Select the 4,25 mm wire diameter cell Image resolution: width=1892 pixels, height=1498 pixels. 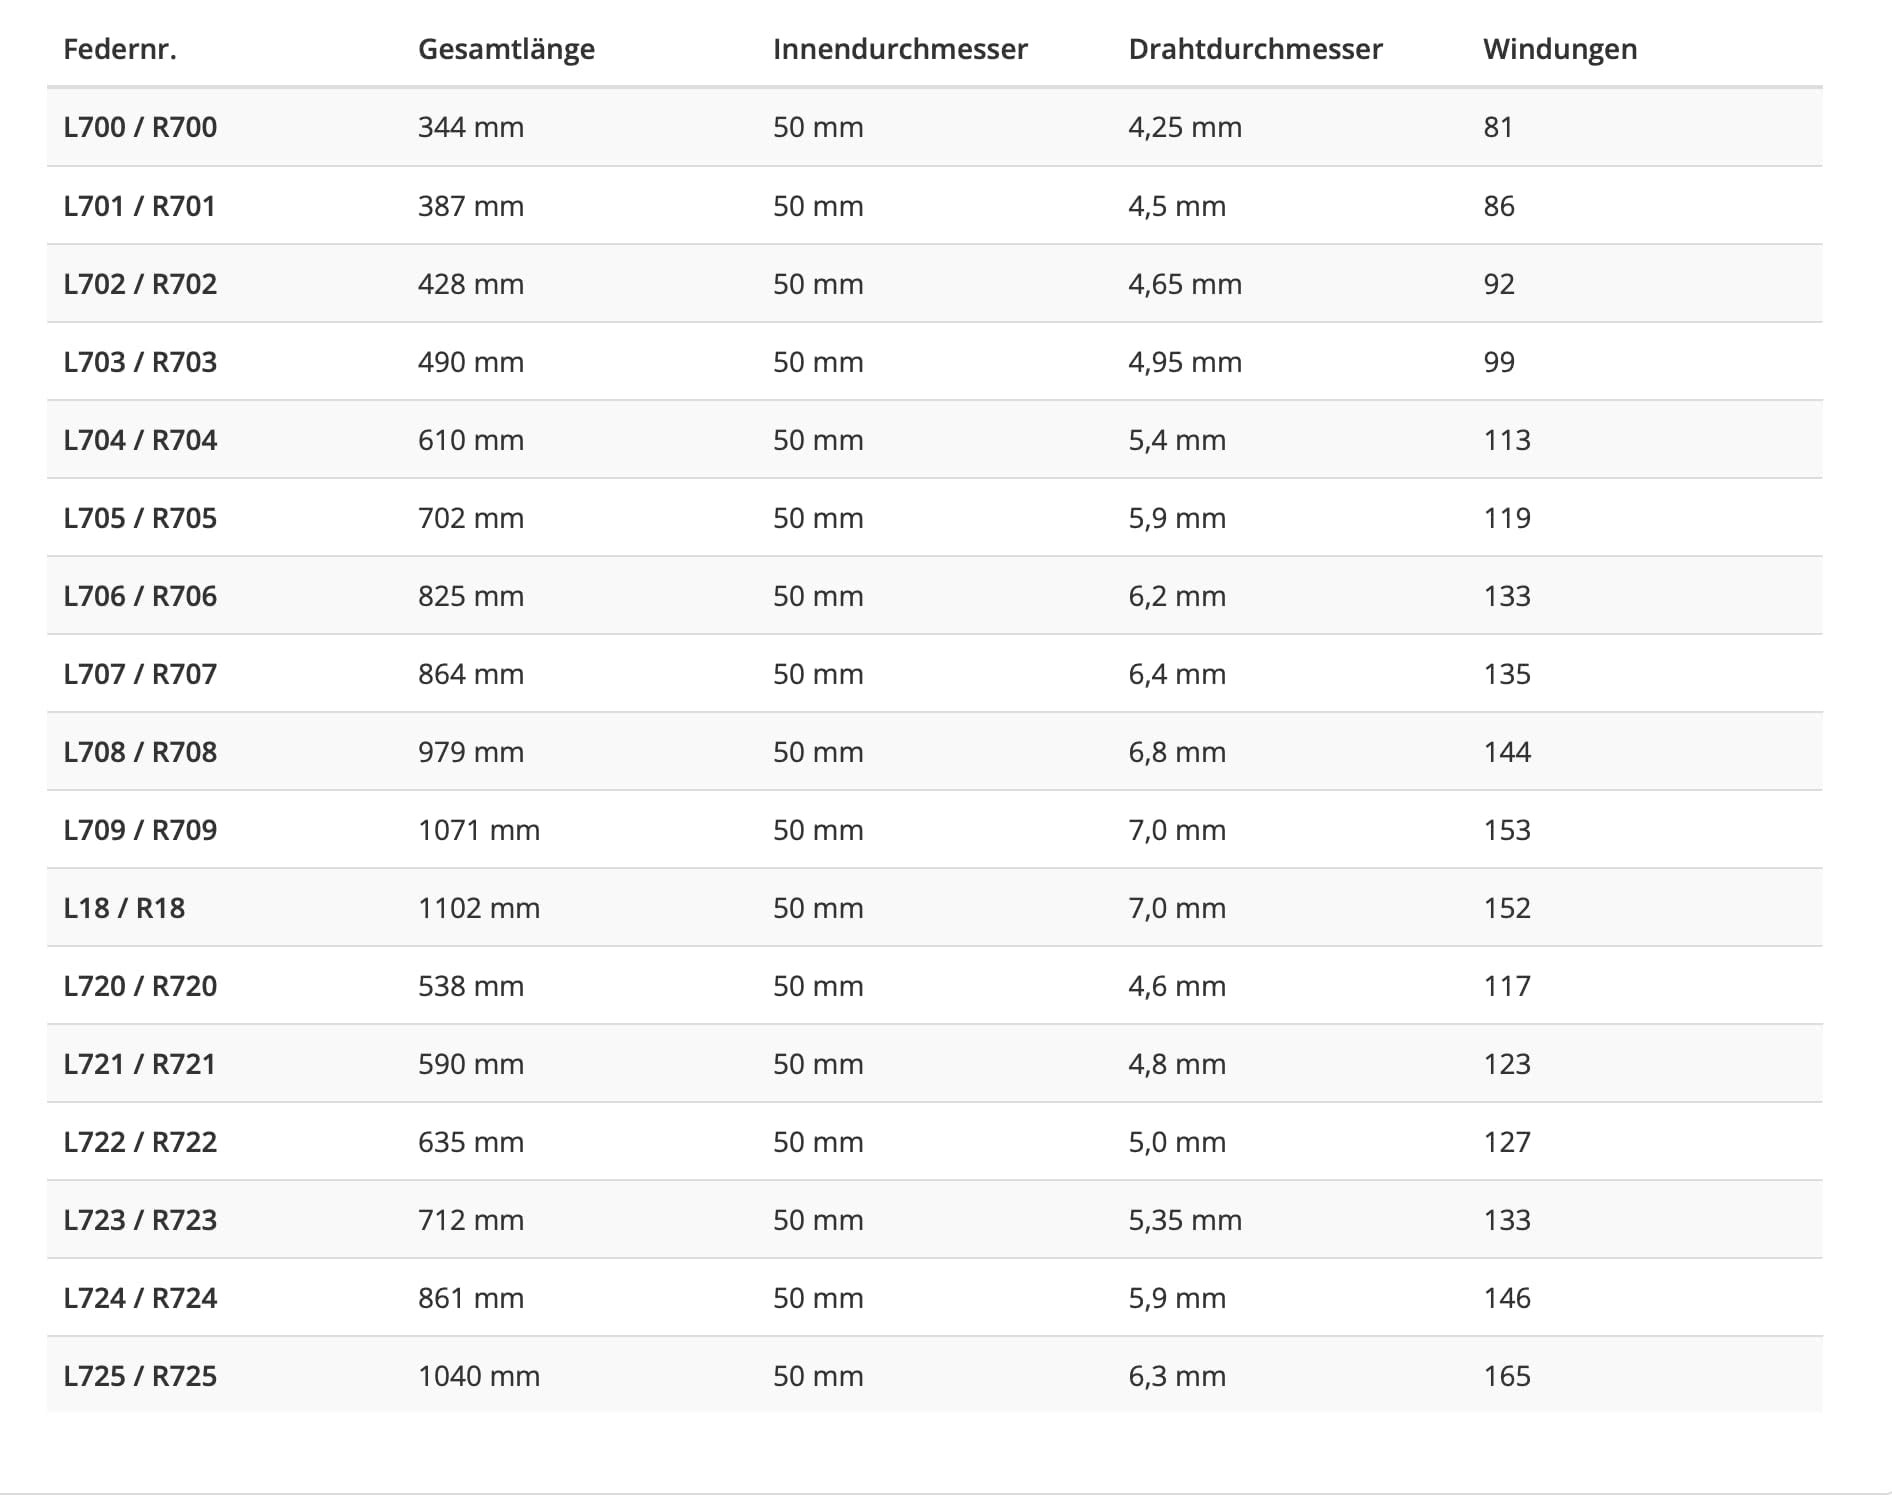(1185, 127)
